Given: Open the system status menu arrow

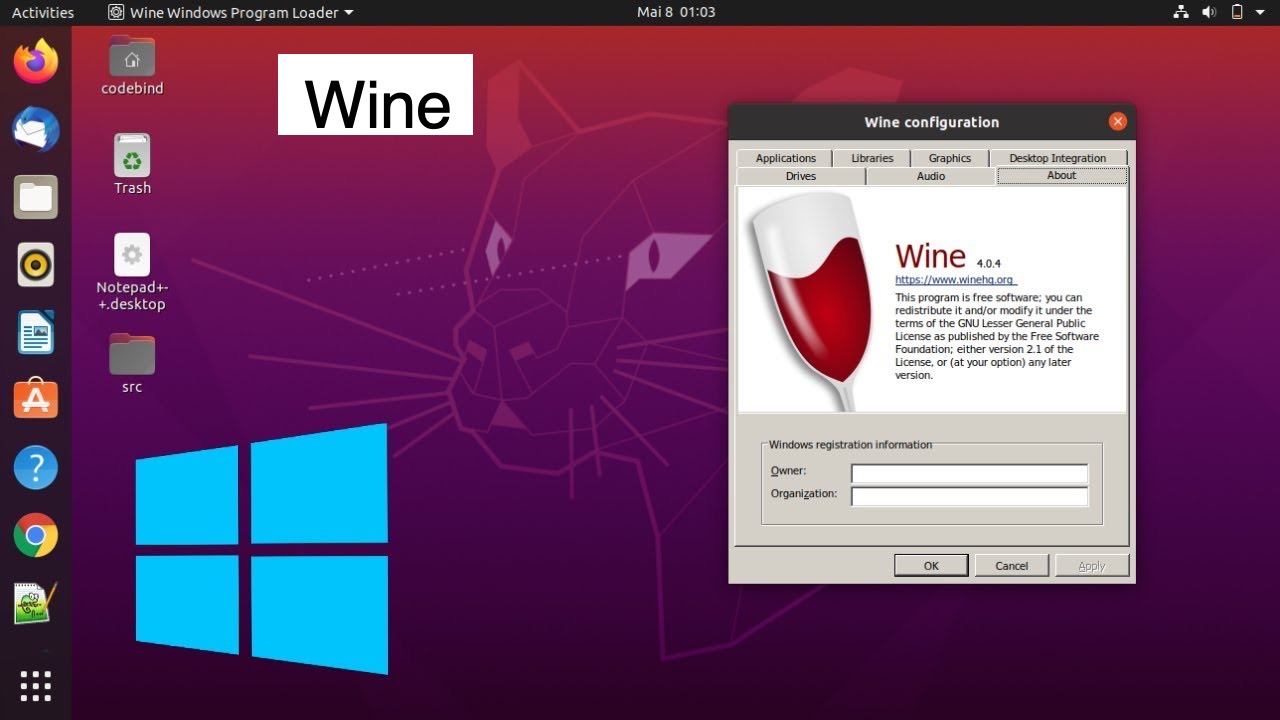Looking at the screenshot, I should pos(1260,13).
